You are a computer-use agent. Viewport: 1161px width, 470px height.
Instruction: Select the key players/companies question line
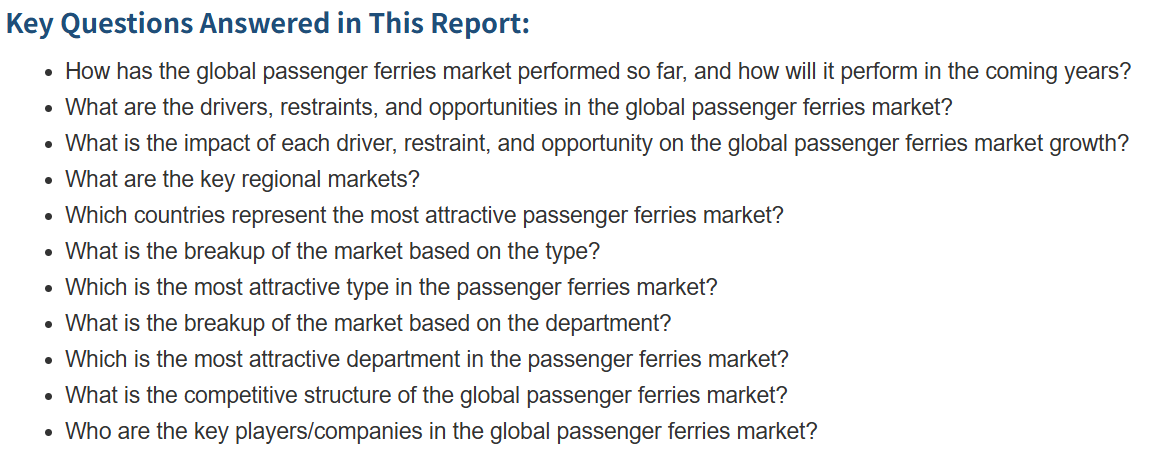click(441, 432)
